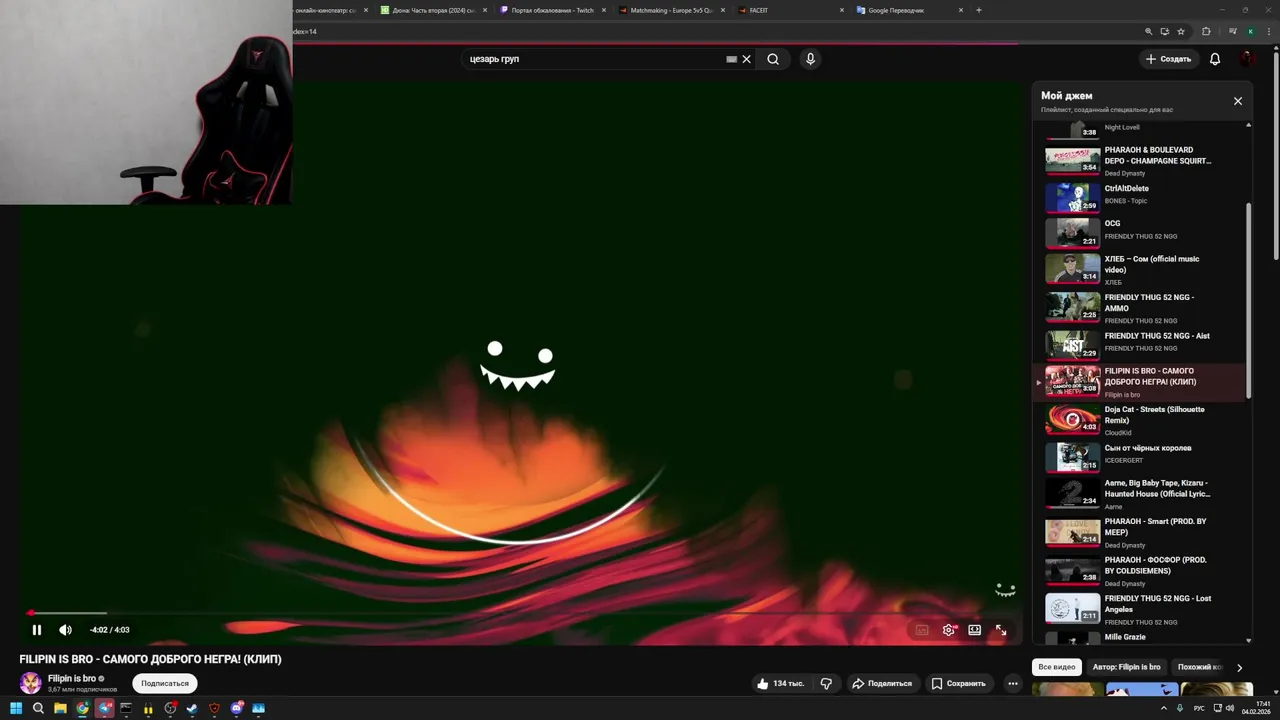Click Подписаться subscribe button
1280x720 pixels.
tap(165, 684)
